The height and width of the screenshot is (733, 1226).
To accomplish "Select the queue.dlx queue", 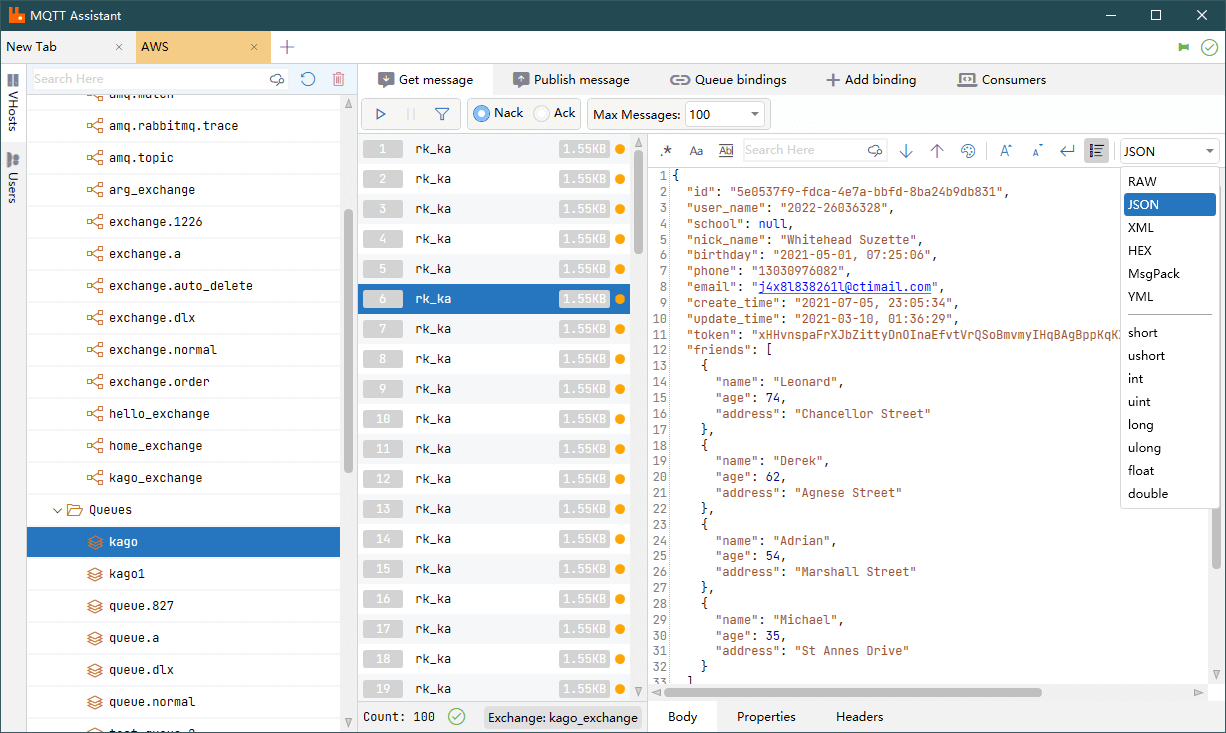I will click(x=141, y=670).
